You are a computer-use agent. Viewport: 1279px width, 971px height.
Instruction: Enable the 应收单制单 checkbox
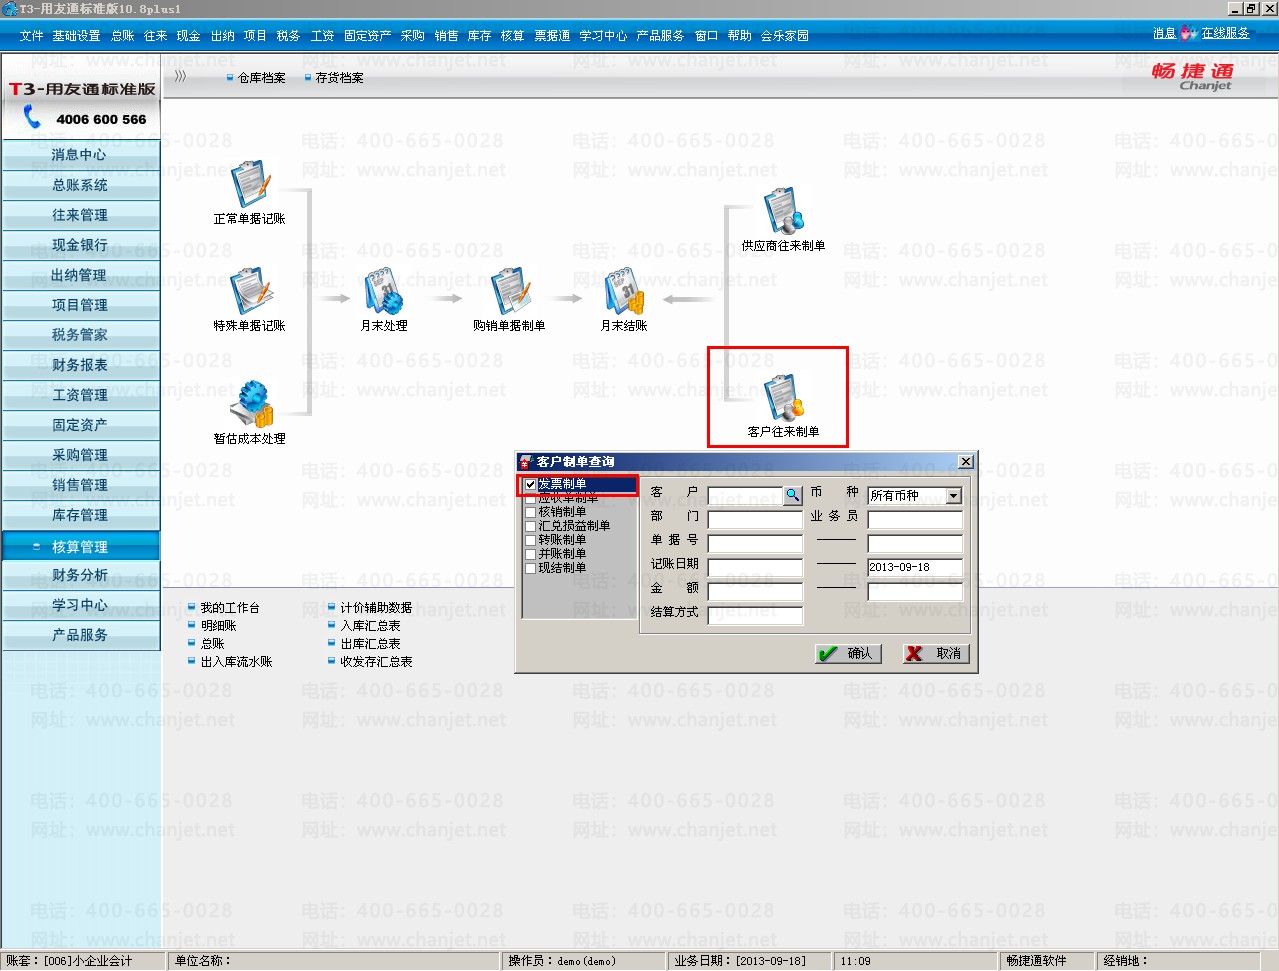531,498
